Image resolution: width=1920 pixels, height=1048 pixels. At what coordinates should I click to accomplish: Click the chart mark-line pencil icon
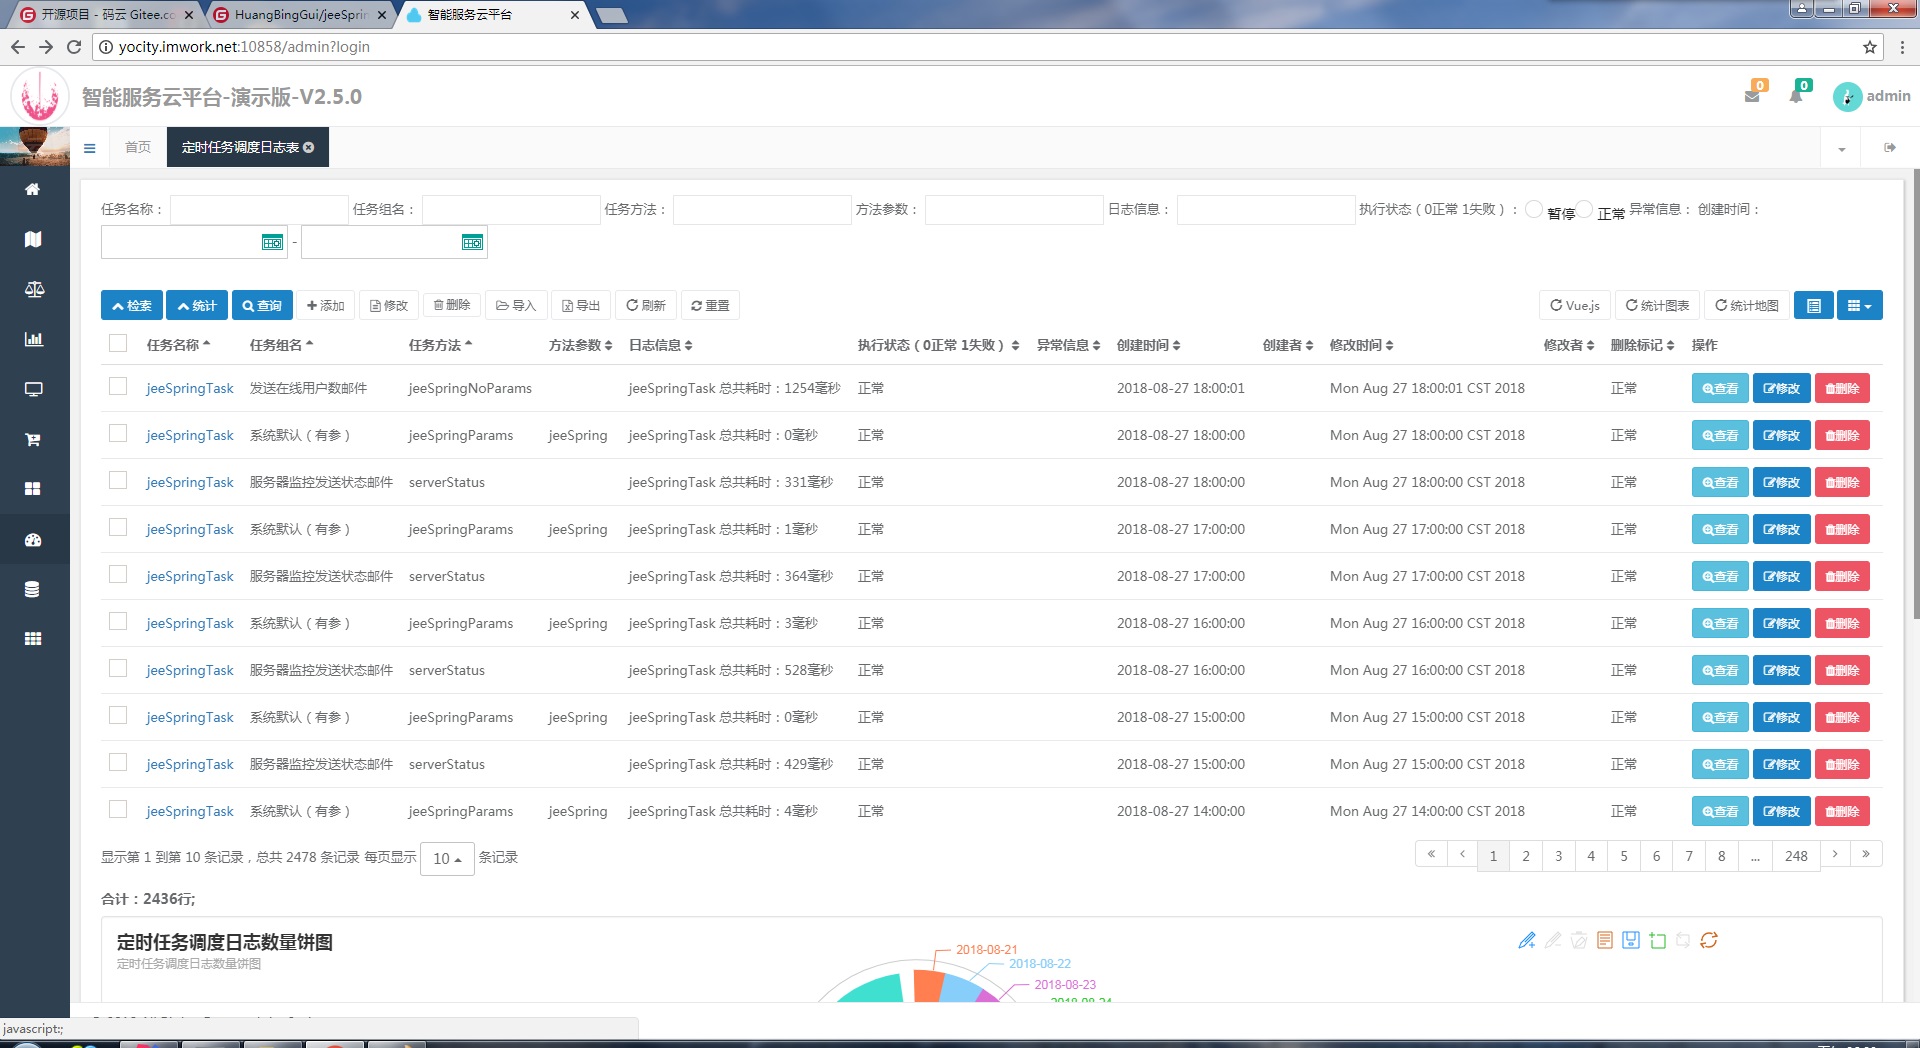tap(1526, 940)
